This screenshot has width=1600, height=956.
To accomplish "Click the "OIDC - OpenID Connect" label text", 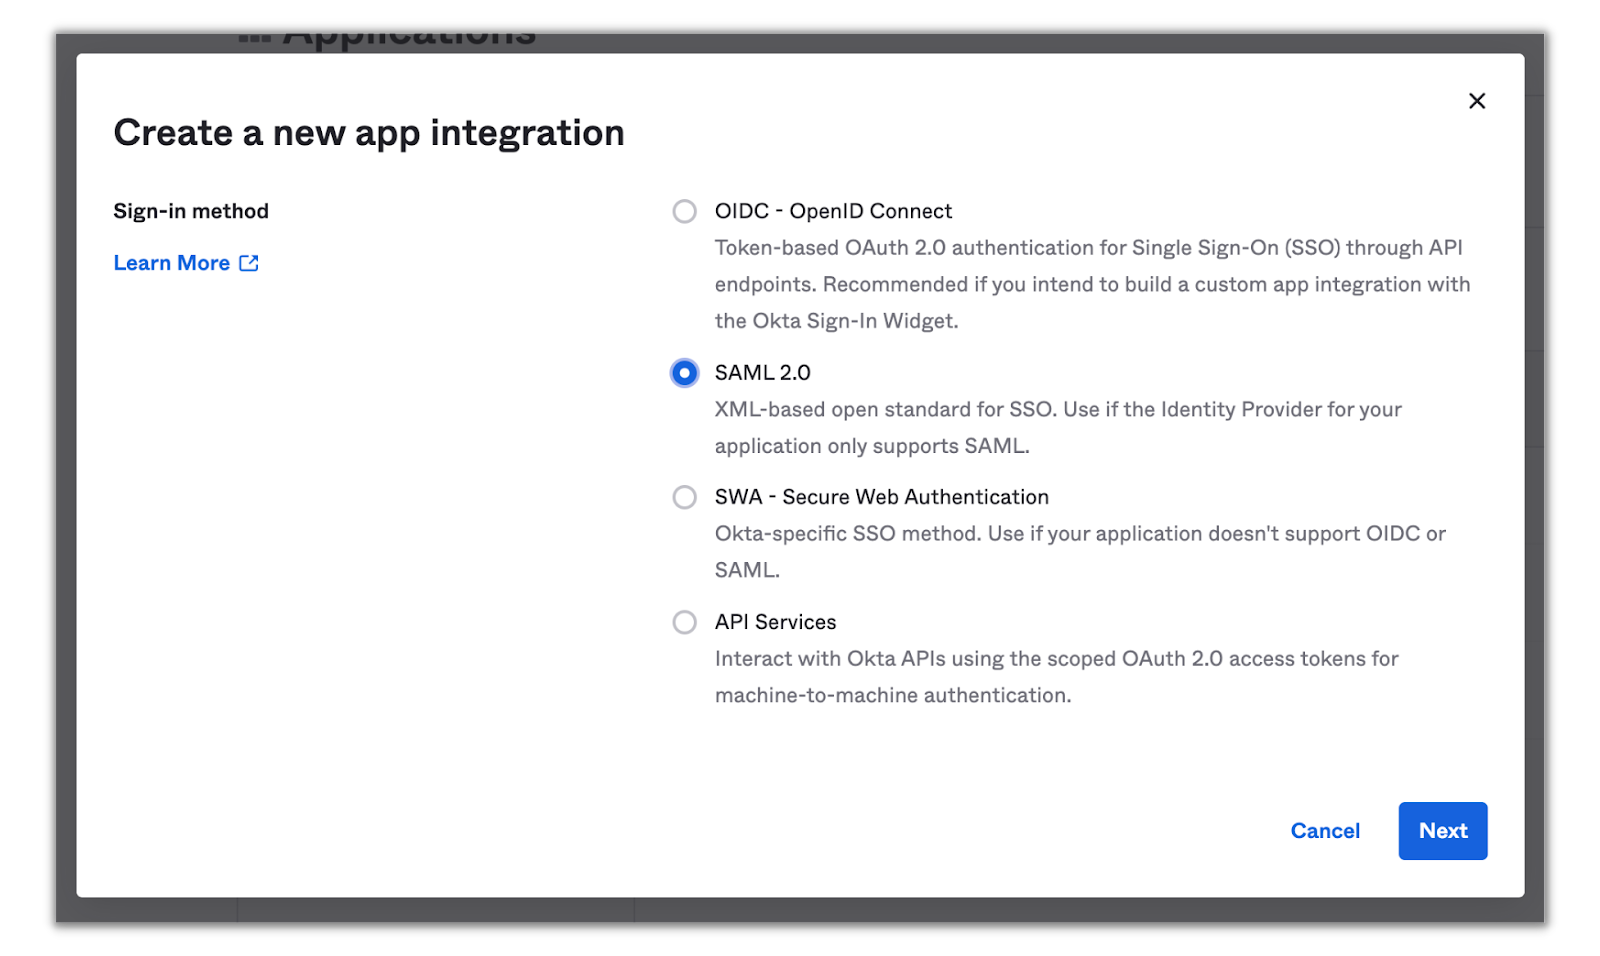I will pos(832,212).
